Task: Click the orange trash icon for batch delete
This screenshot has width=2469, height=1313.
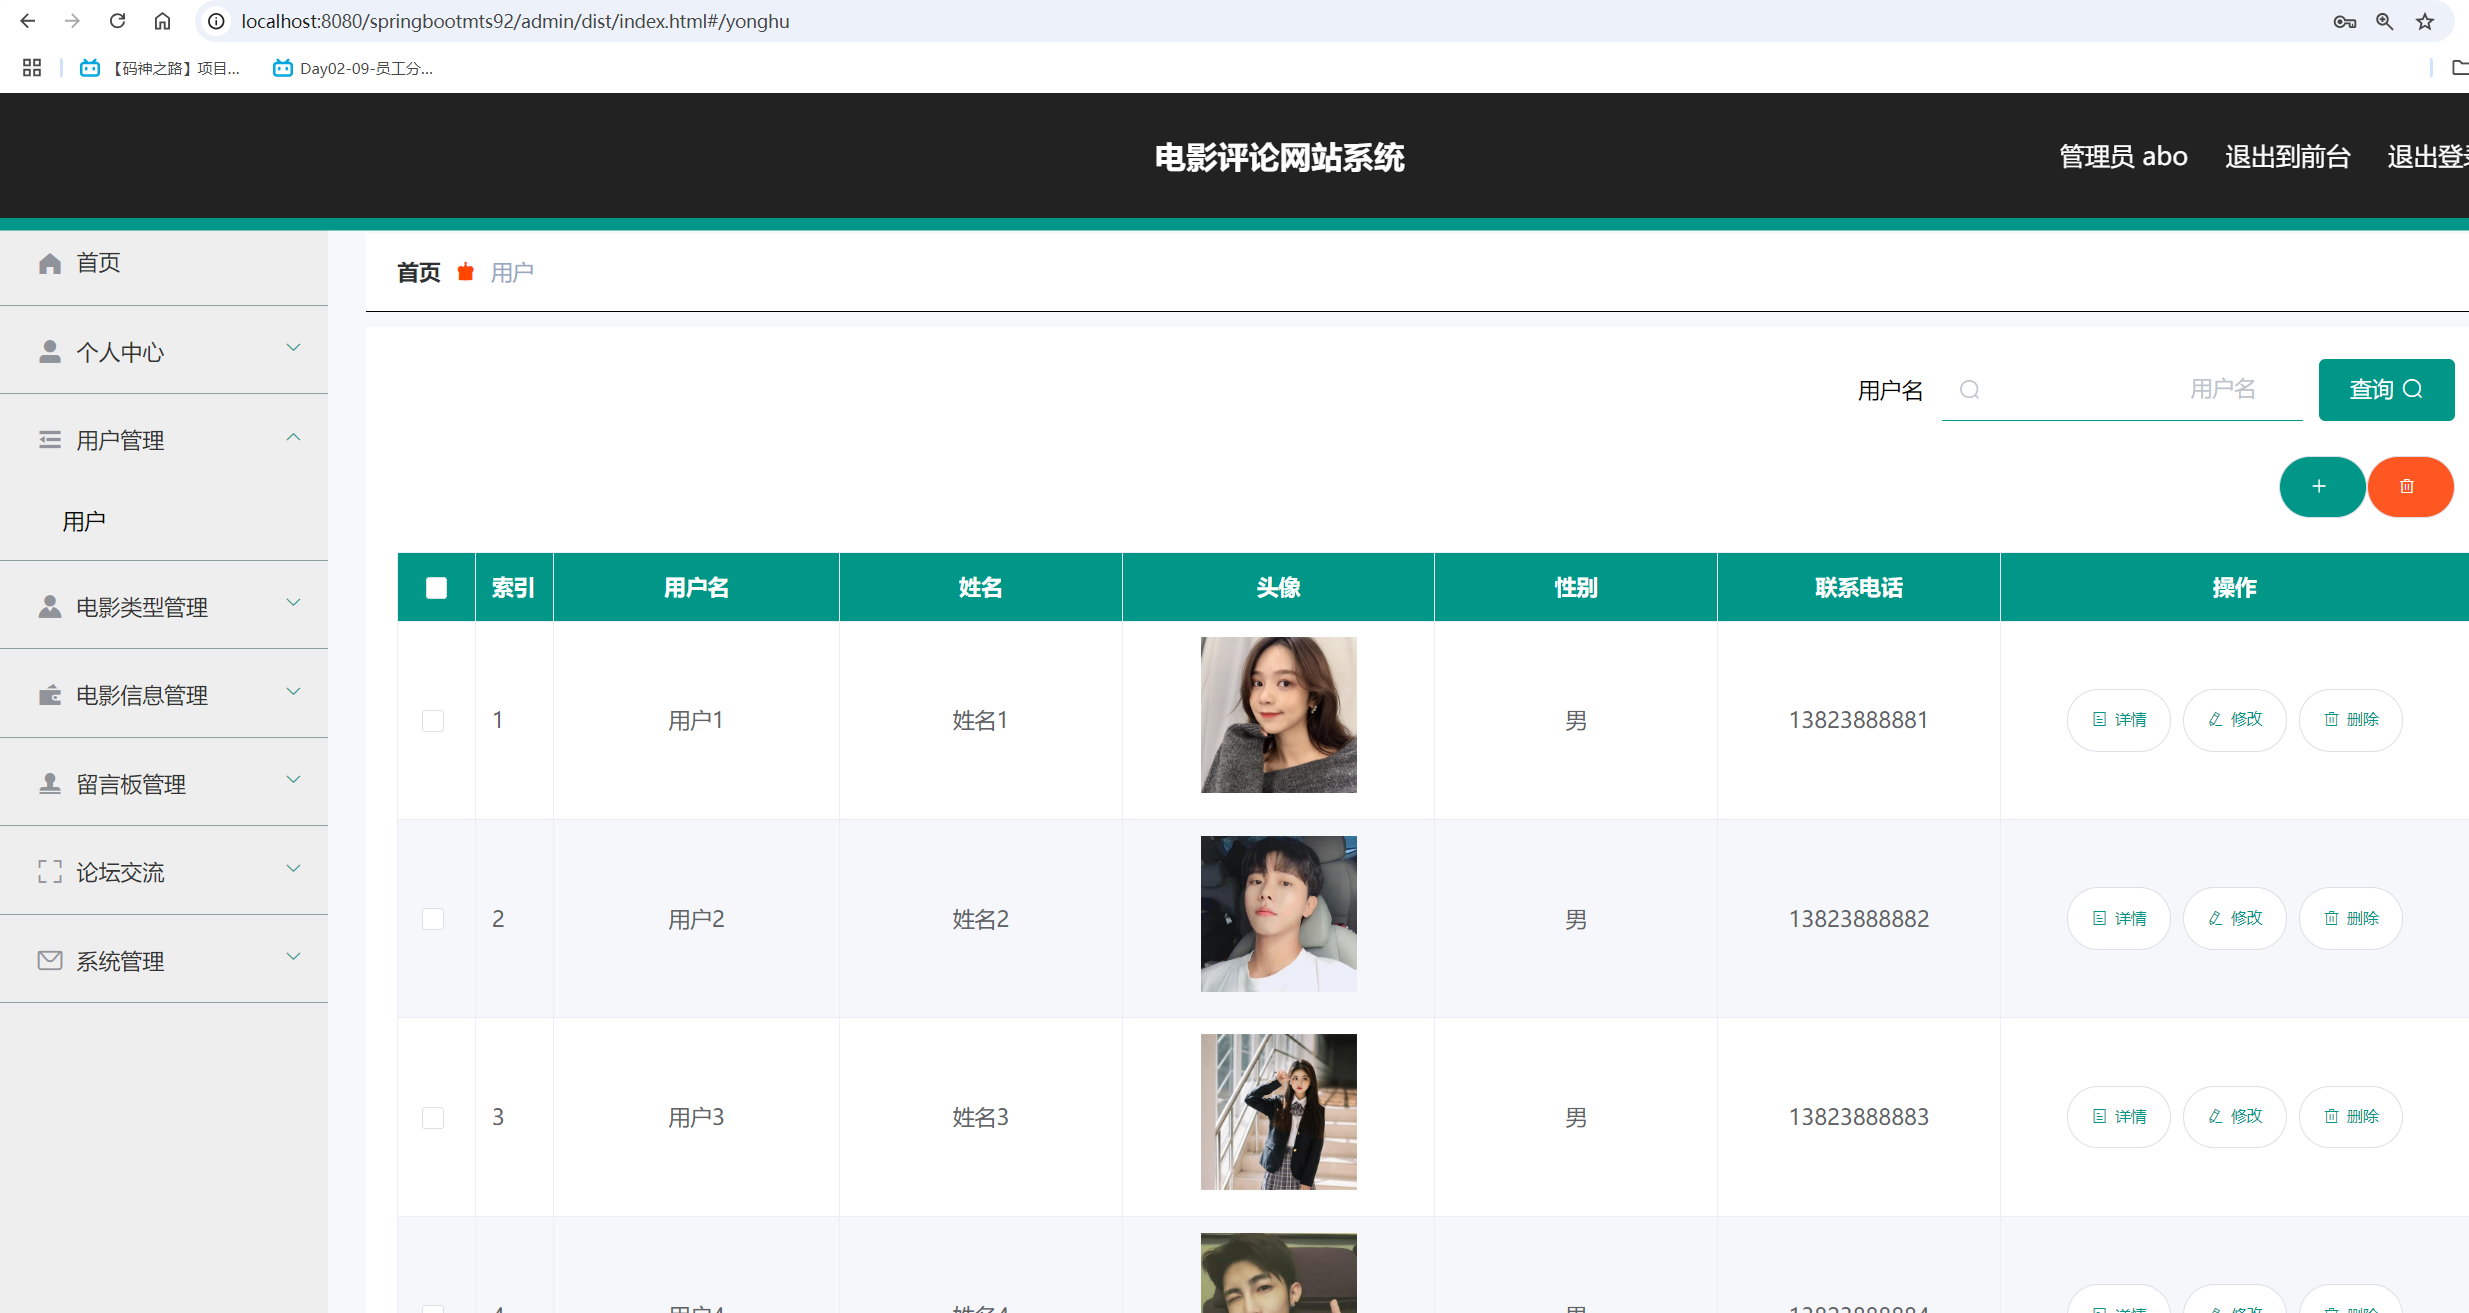Action: point(2410,487)
